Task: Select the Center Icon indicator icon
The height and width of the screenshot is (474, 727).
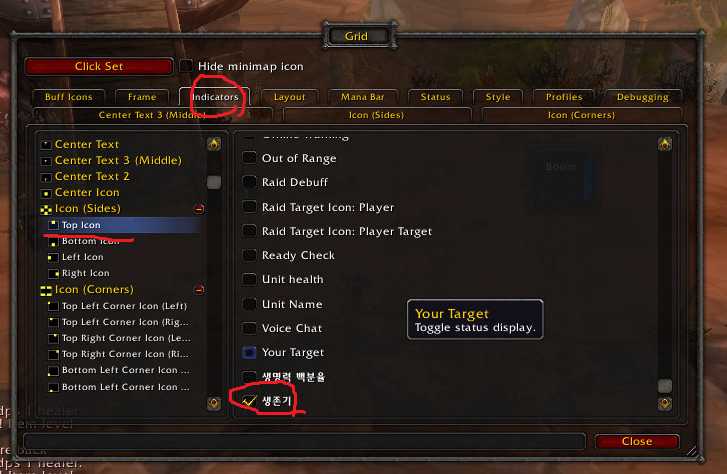Action: pyautogui.click(x=46, y=193)
